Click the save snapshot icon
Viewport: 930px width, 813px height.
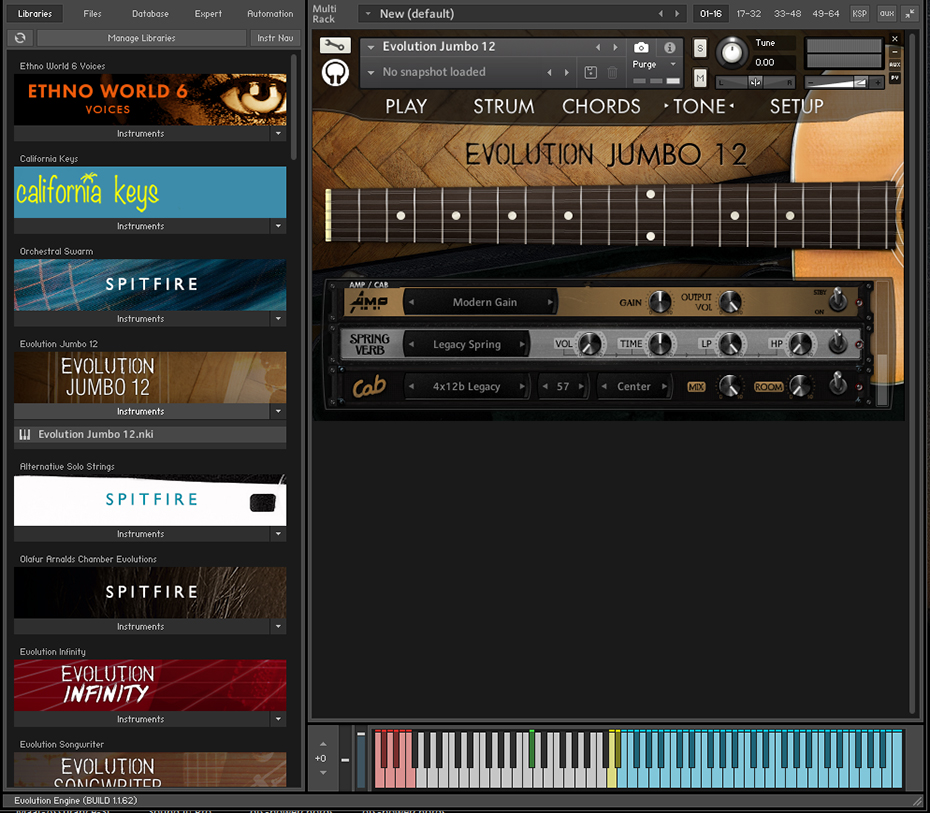coord(590,72)
